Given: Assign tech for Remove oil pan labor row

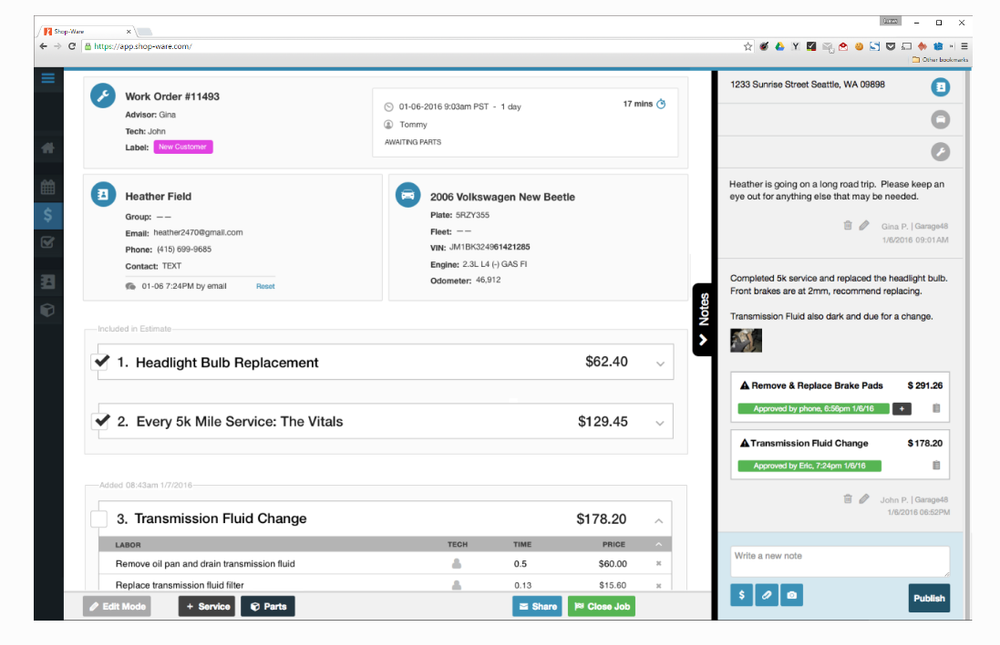Looking at the screenshot, I should (x=457, y=564).
